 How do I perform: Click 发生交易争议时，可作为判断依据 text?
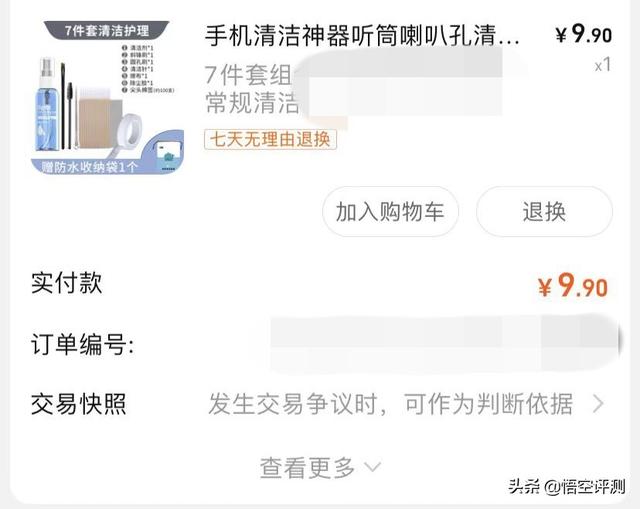click(x=391, y=404)
